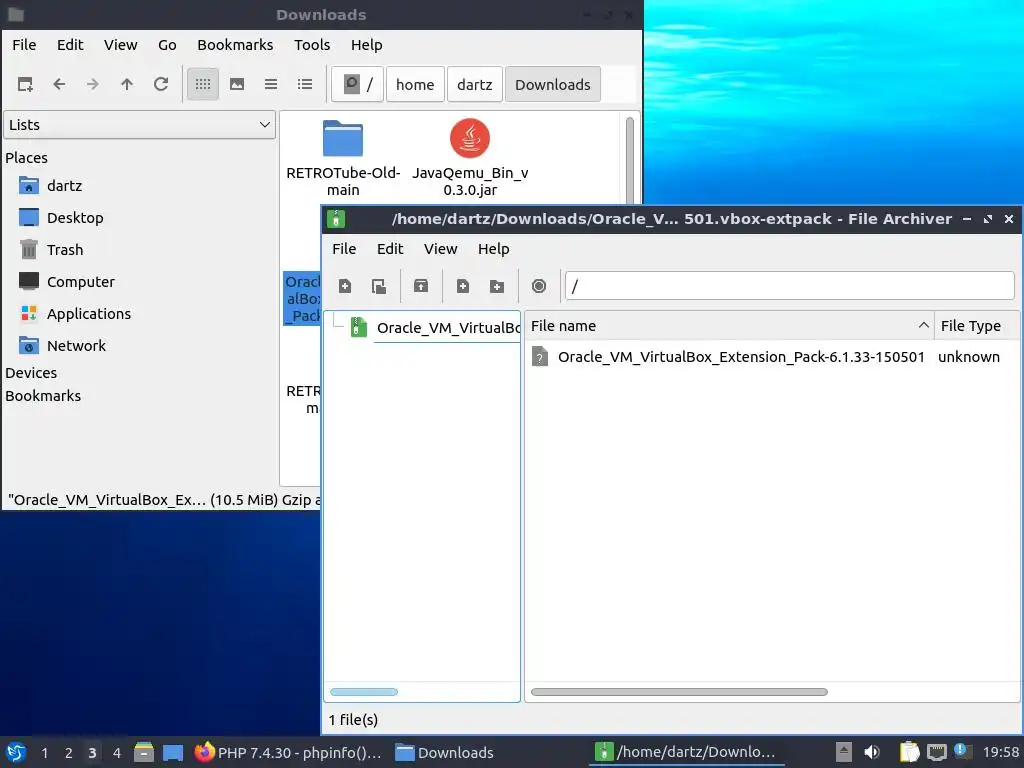Click horizontal scrollbar under archiver tree pane
This screenshot has width=1024, height=768.
(x=364, y=692)
